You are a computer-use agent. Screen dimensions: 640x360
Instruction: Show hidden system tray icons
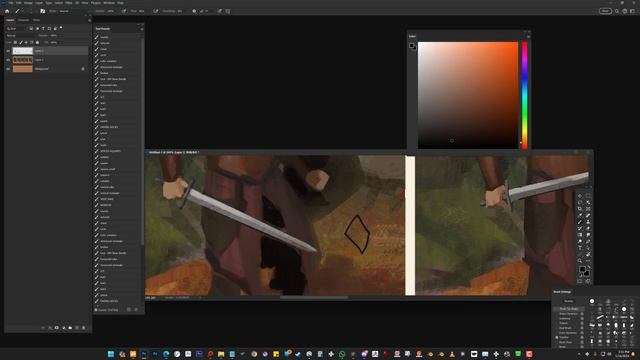[579, 354]
